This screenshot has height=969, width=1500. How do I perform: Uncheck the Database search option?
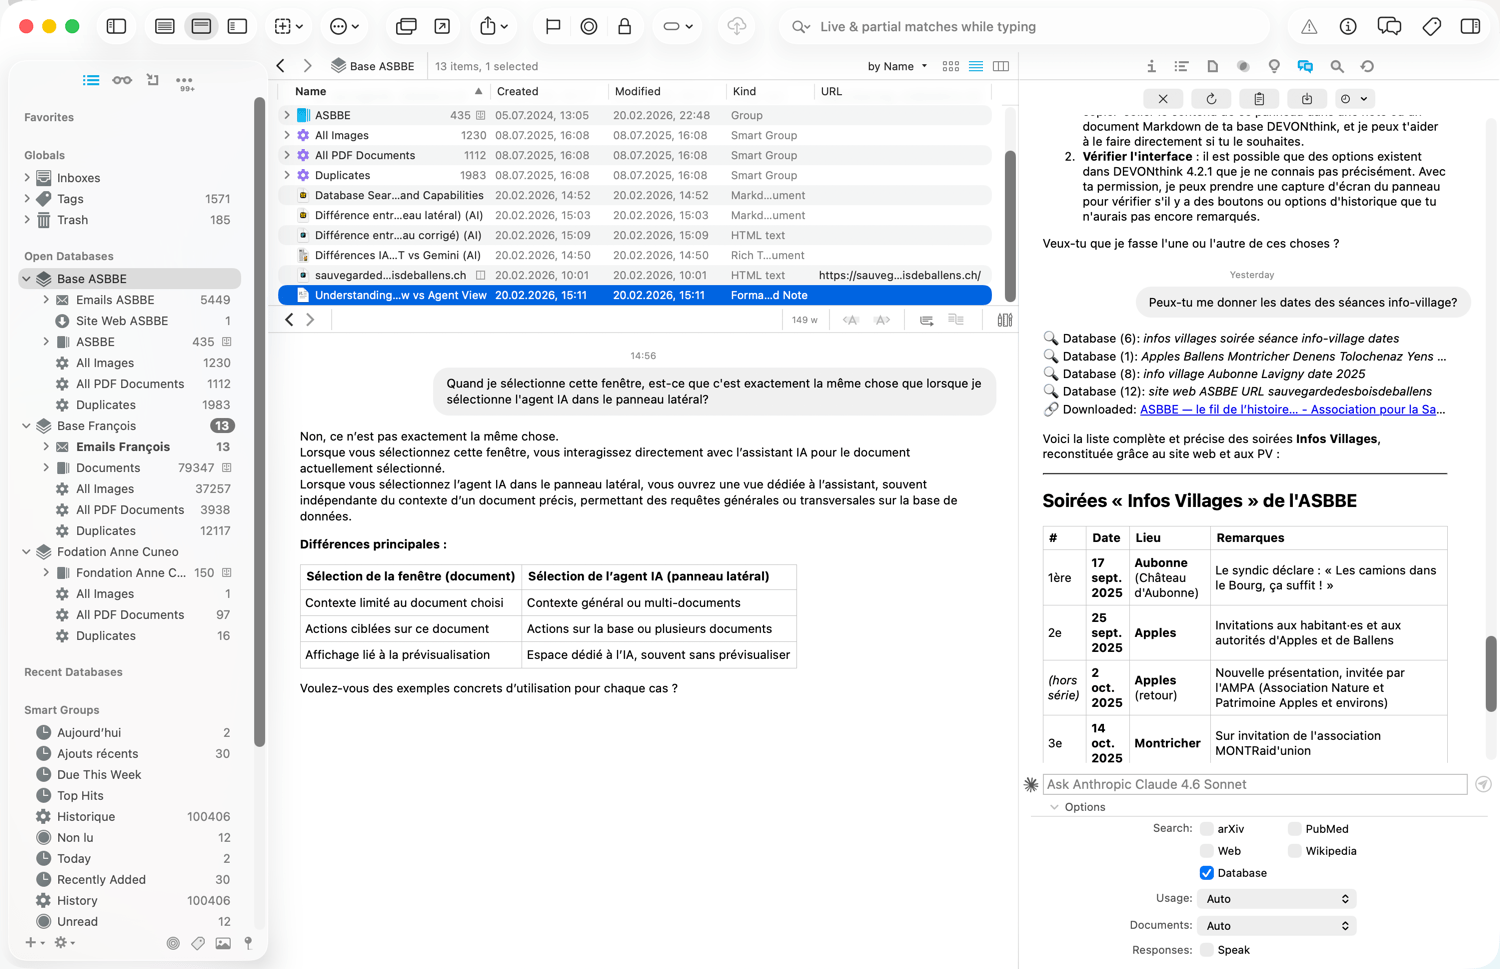[1207, 872]
